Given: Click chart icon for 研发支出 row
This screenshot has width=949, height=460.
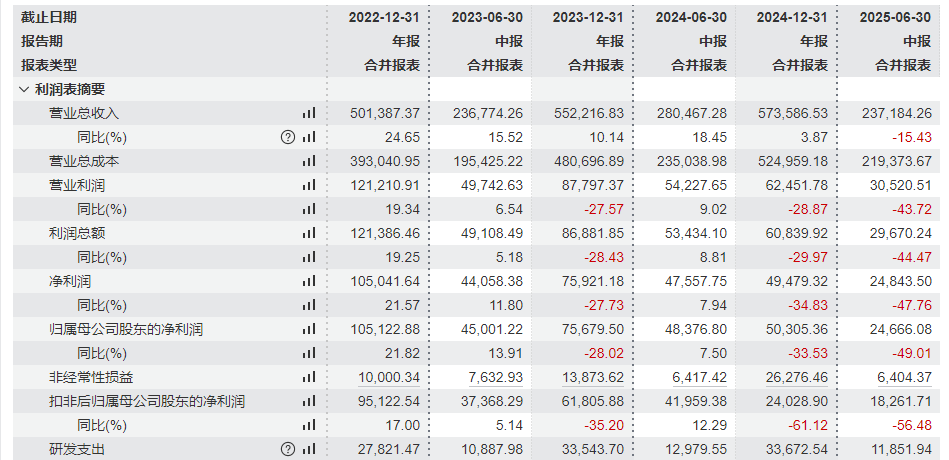Looking at the screenshot, I should click(x=308, y=449).
